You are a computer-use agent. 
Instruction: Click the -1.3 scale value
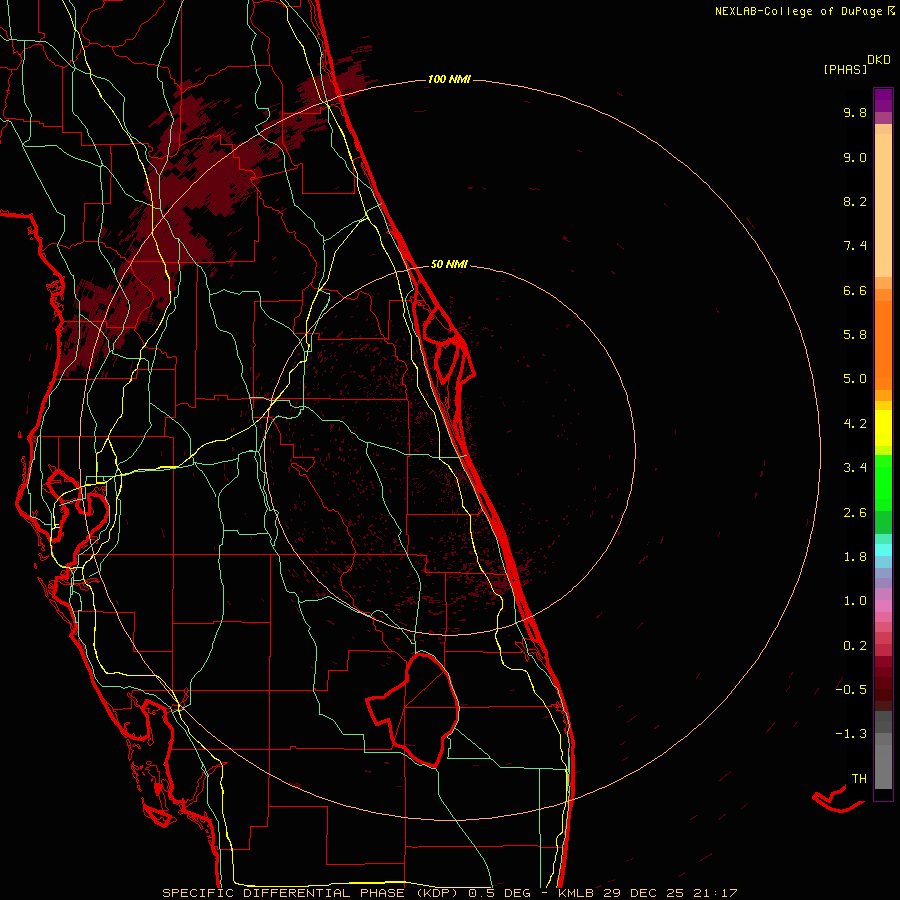[851, 734]
